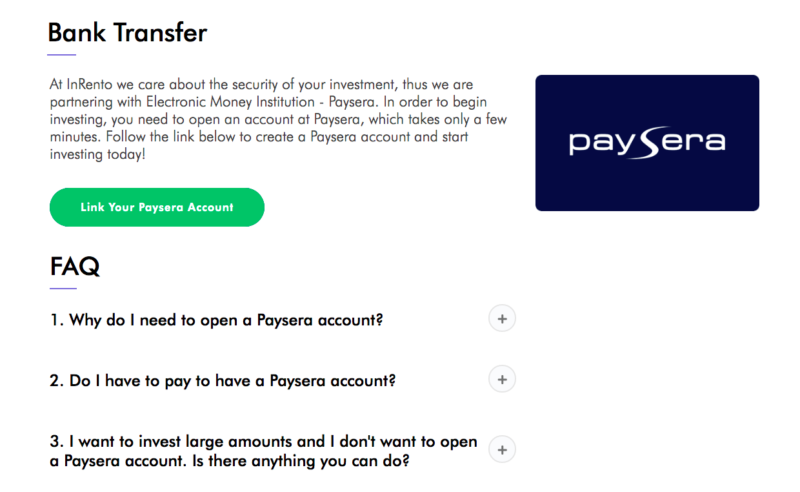This screenshot has height=492, width=800.
Task: Click the 'pay' text in Paysera logo
Action: [x=601, y=143]
